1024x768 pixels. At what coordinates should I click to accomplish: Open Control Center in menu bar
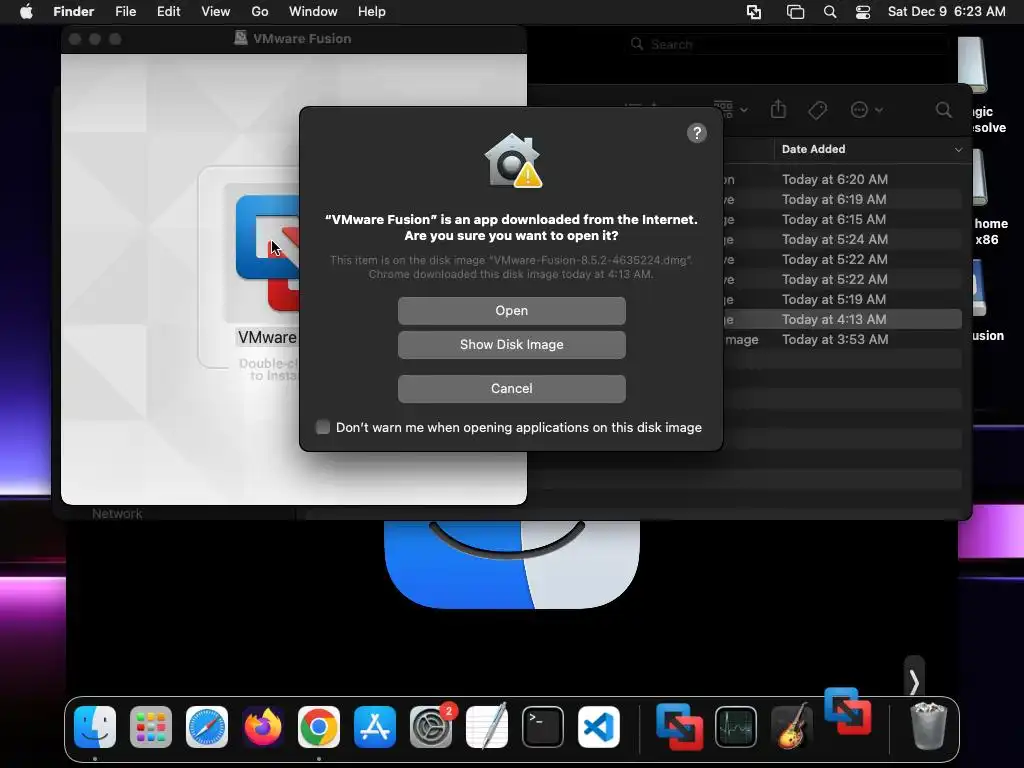(863, 12)
